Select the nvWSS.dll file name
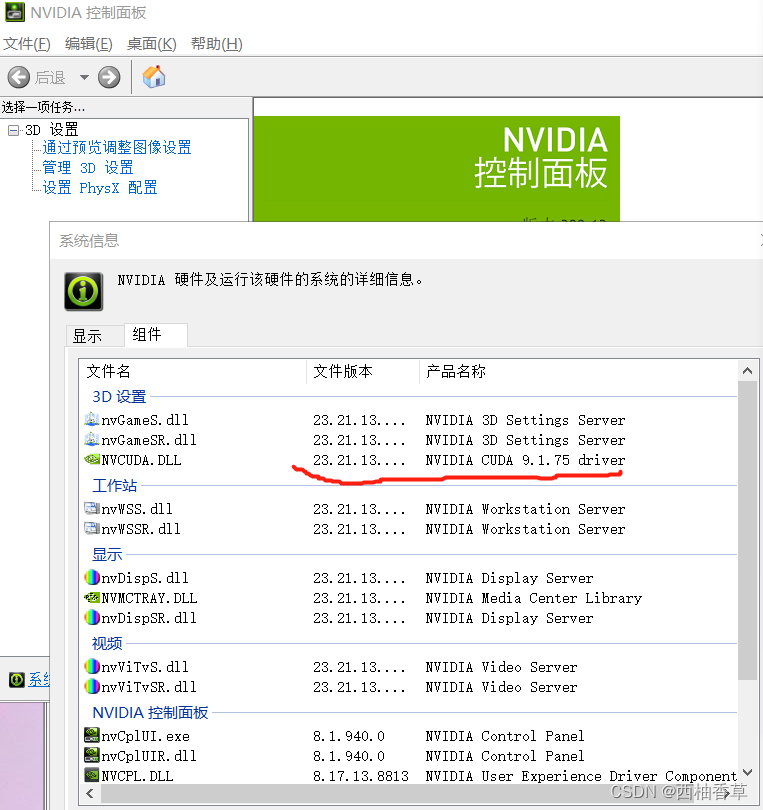The width and height of the screenshot is (763, 810). coord(137,509)
